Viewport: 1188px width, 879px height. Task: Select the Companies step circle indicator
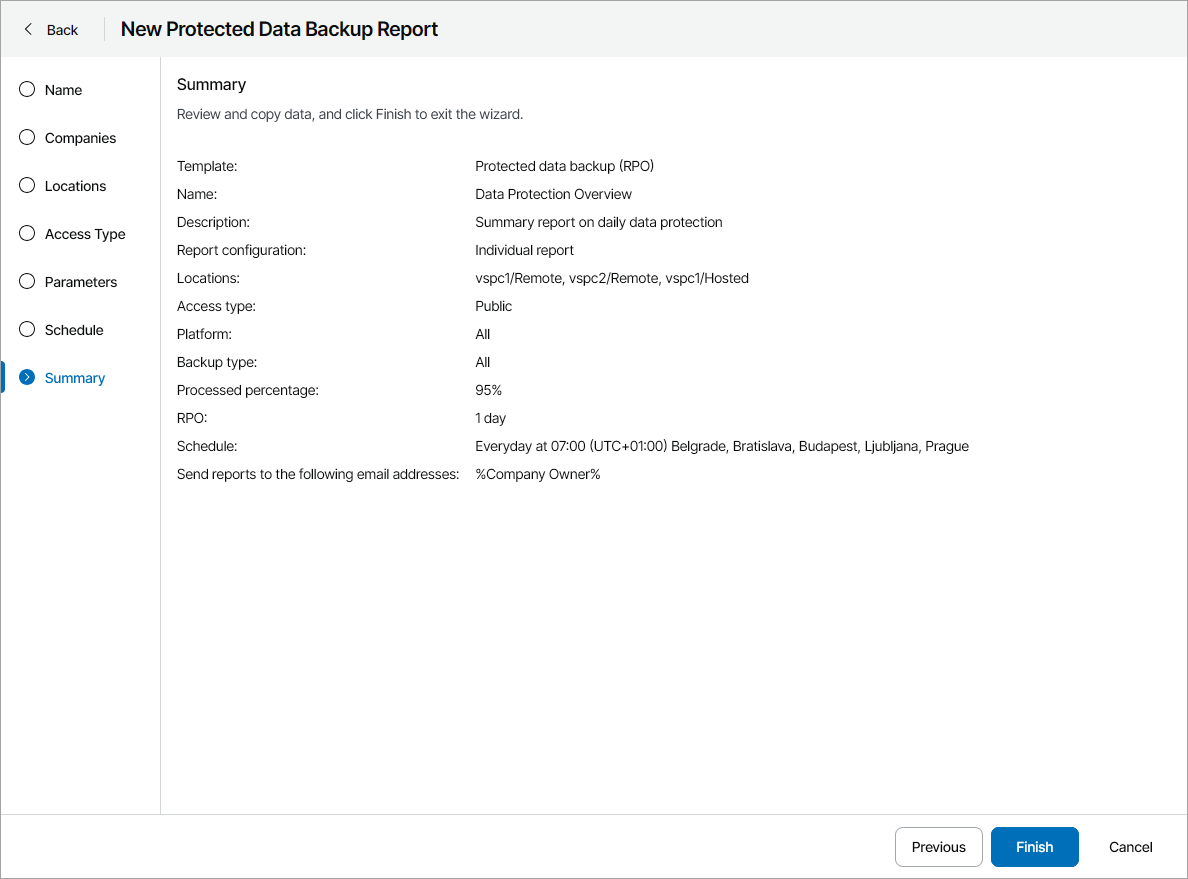pyautogui.click(x=26, y=137)
